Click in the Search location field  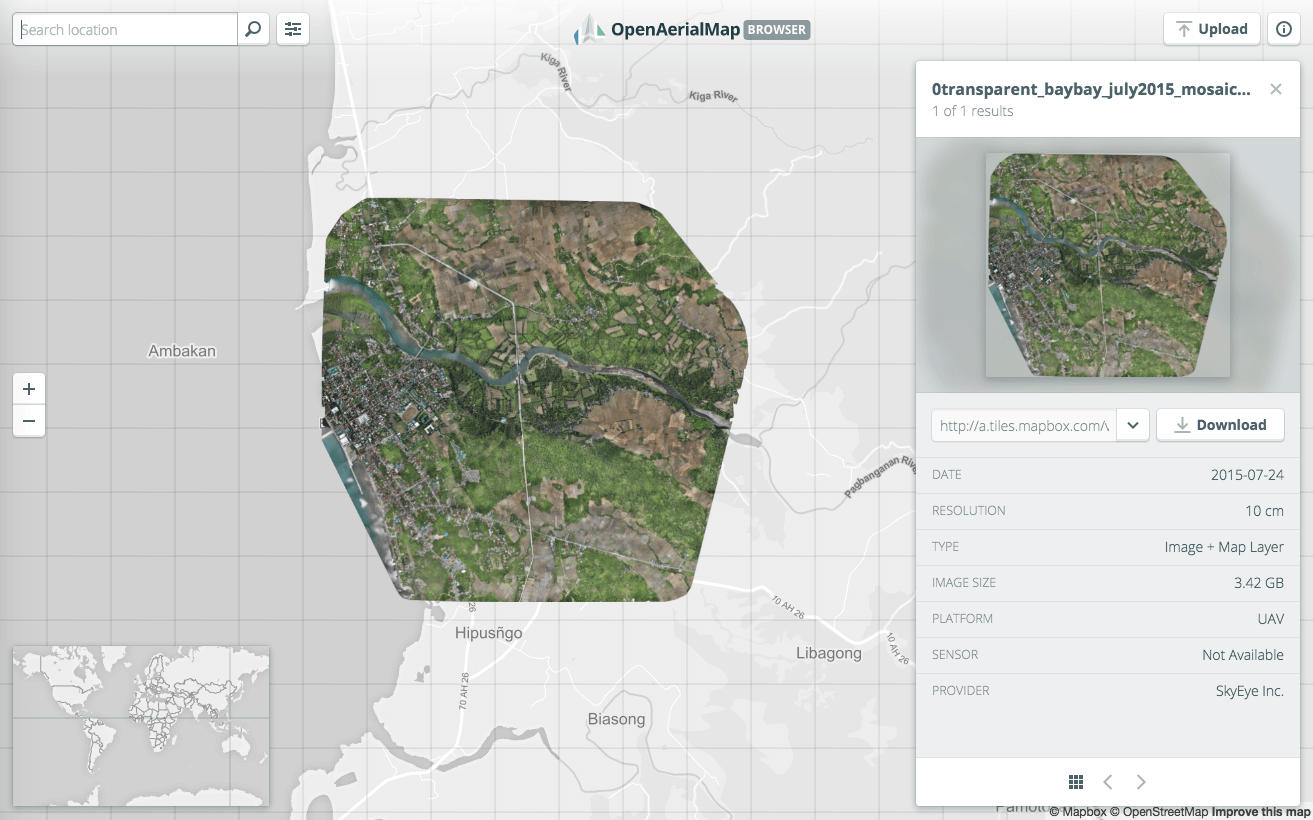(125, 29)
